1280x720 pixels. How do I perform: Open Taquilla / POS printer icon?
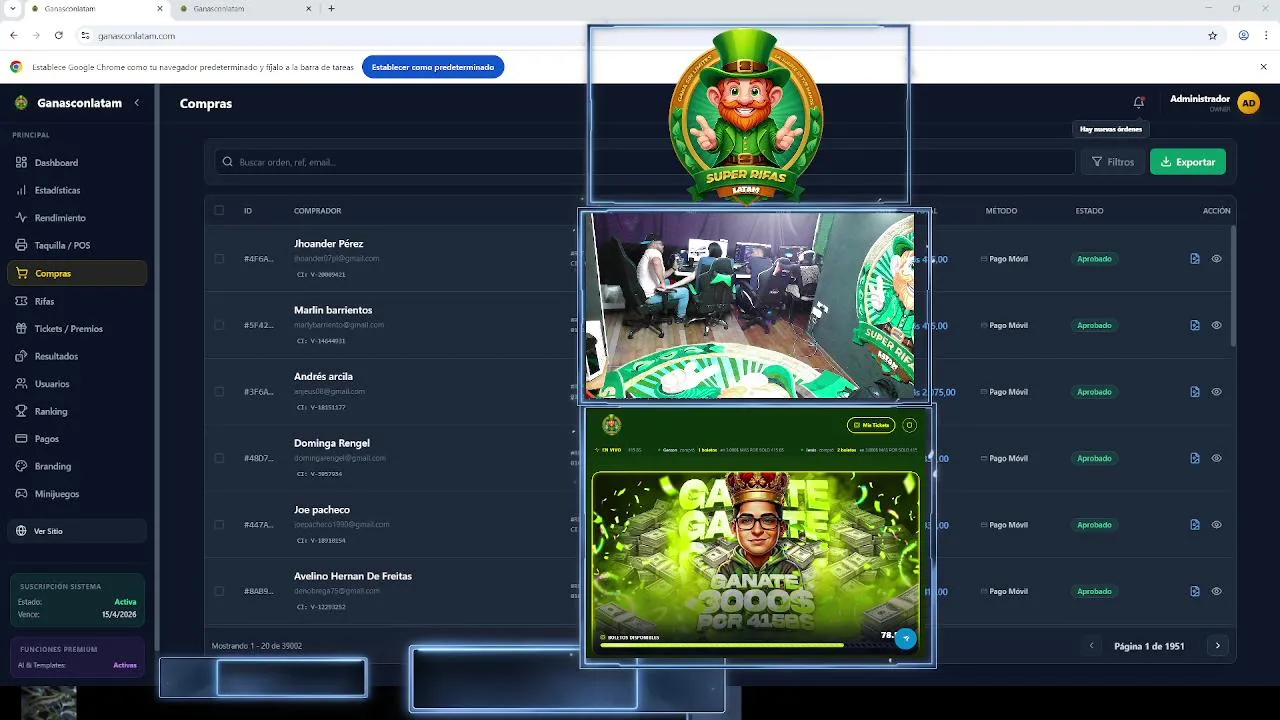[22, 245]
